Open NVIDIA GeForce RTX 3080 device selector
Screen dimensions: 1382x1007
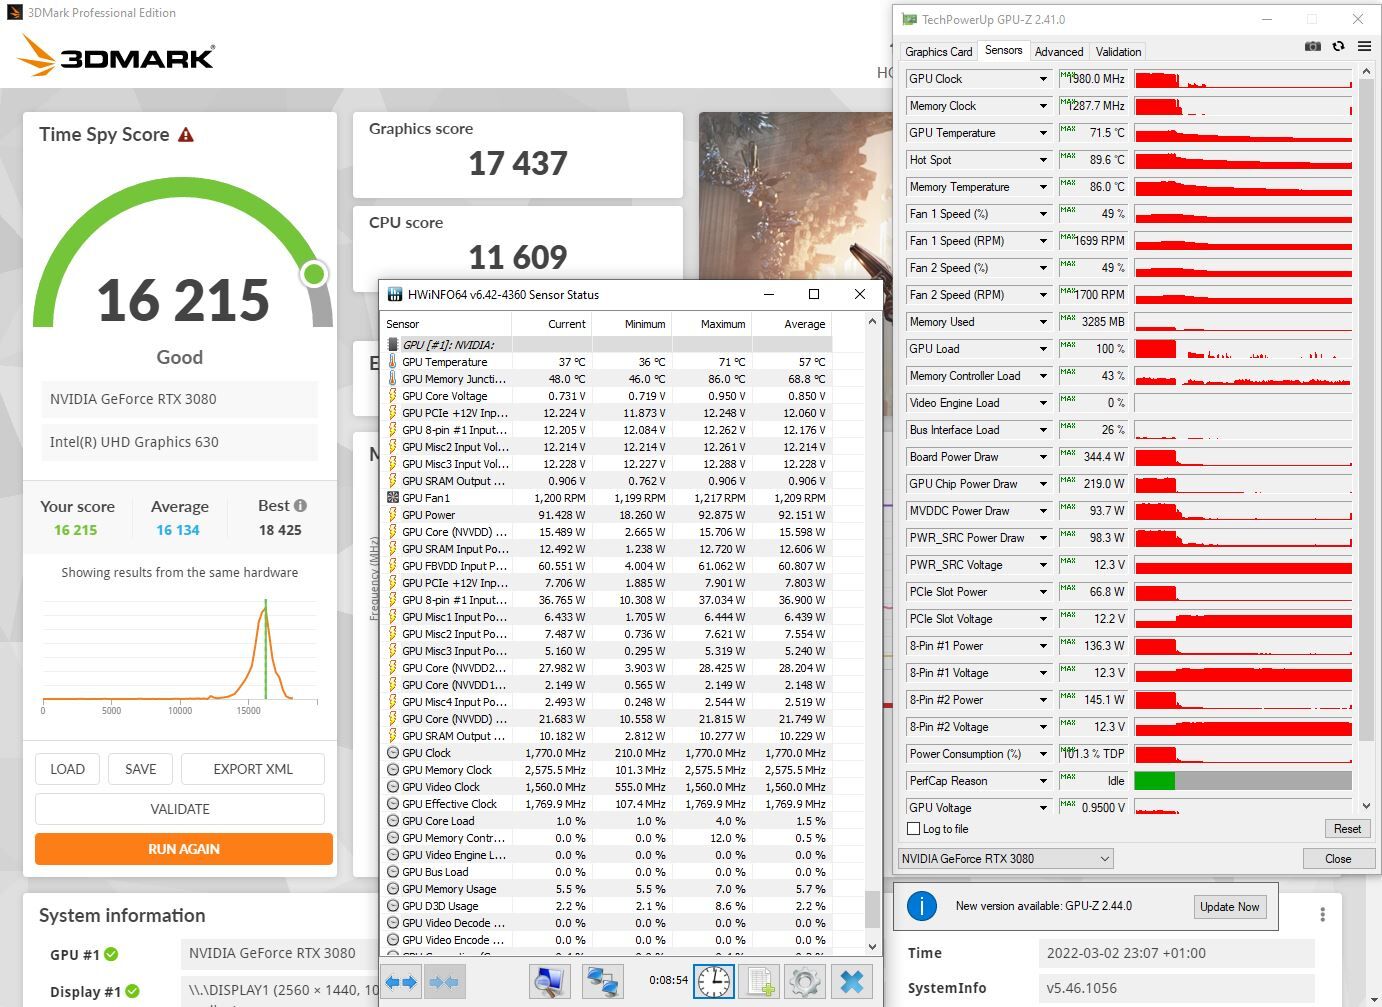[x=1005, y=858]
